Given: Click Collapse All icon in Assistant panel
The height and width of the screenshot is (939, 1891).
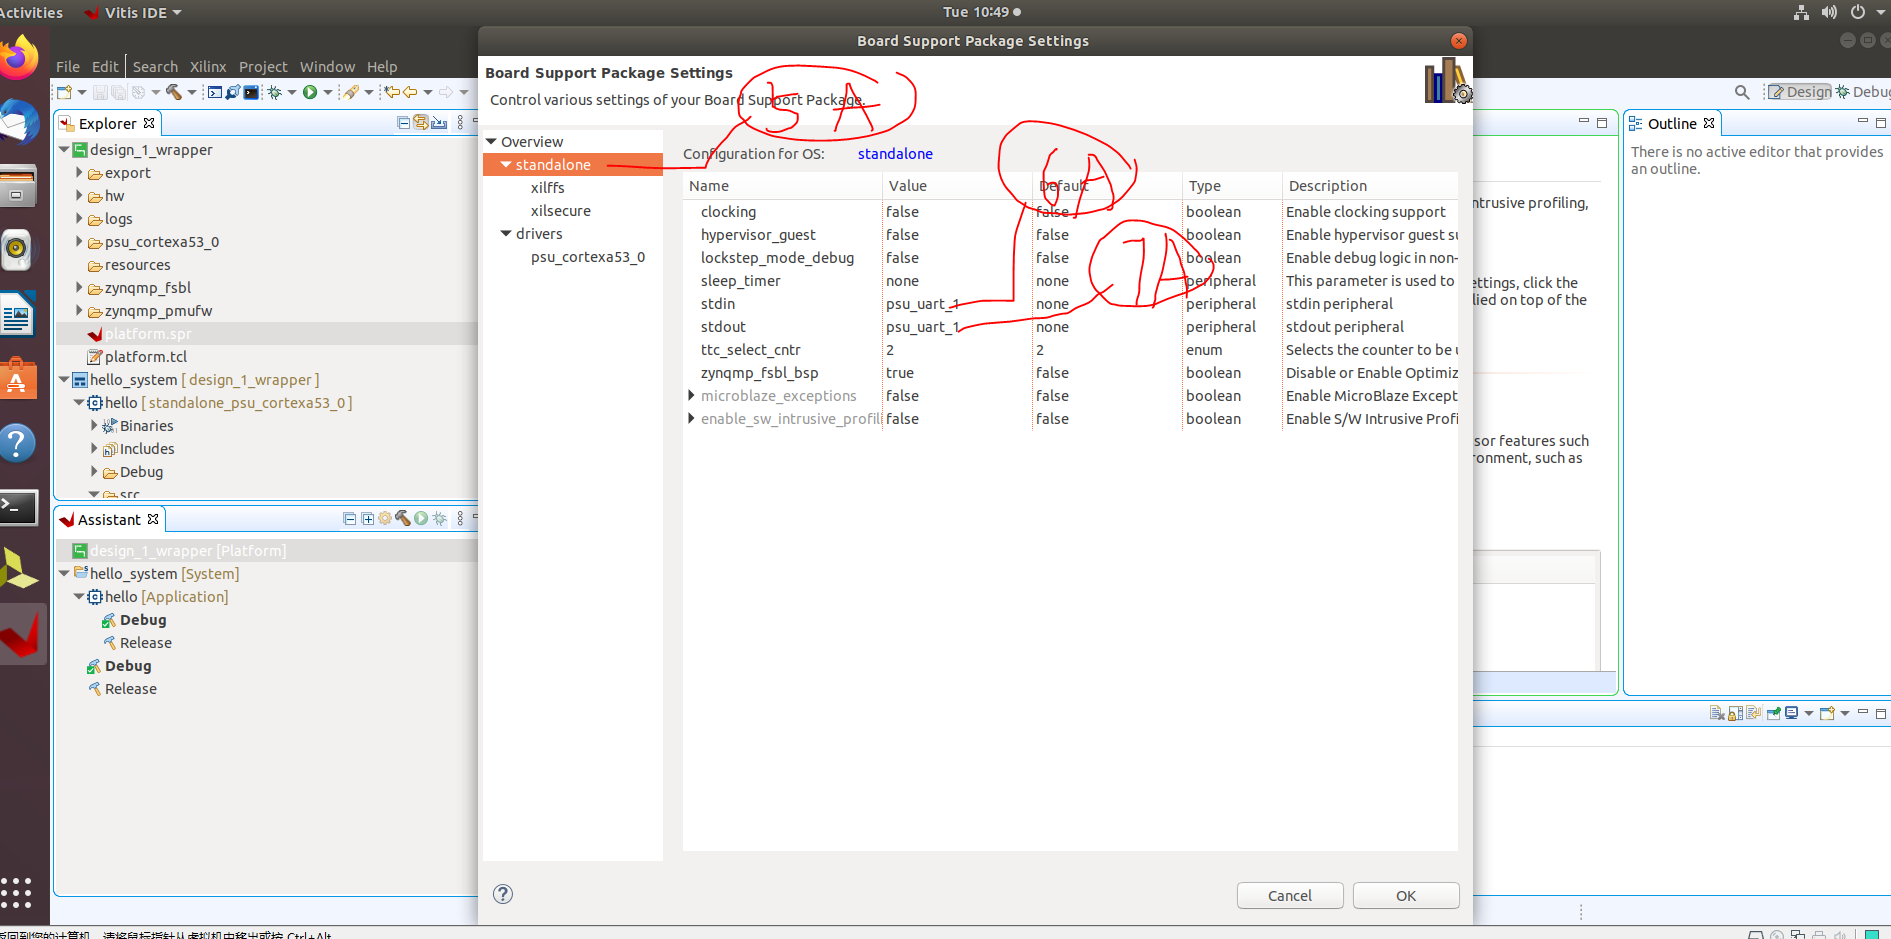Looking at the screenshot, I should (x=349, y=519).
